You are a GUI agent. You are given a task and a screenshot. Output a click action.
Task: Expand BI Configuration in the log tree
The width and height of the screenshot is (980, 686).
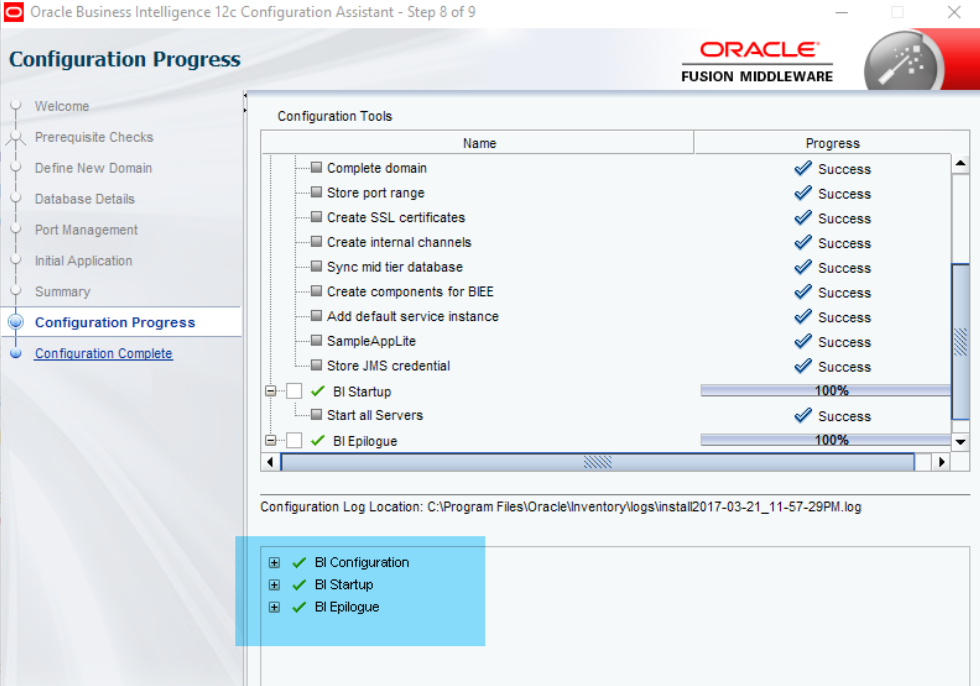(274, 562)
